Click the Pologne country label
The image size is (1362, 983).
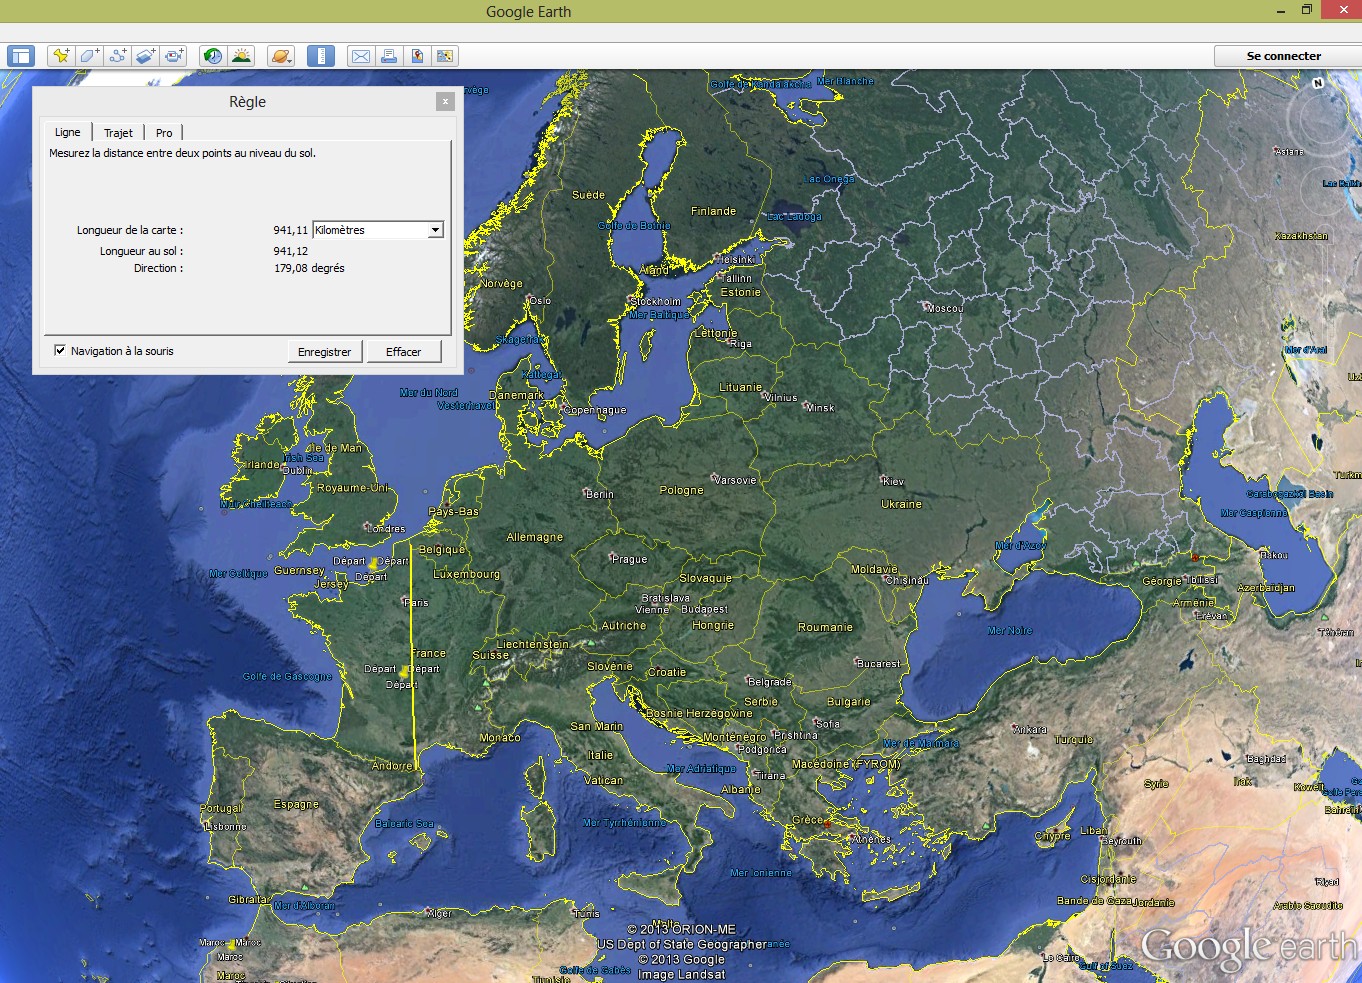tap(682, 490)
